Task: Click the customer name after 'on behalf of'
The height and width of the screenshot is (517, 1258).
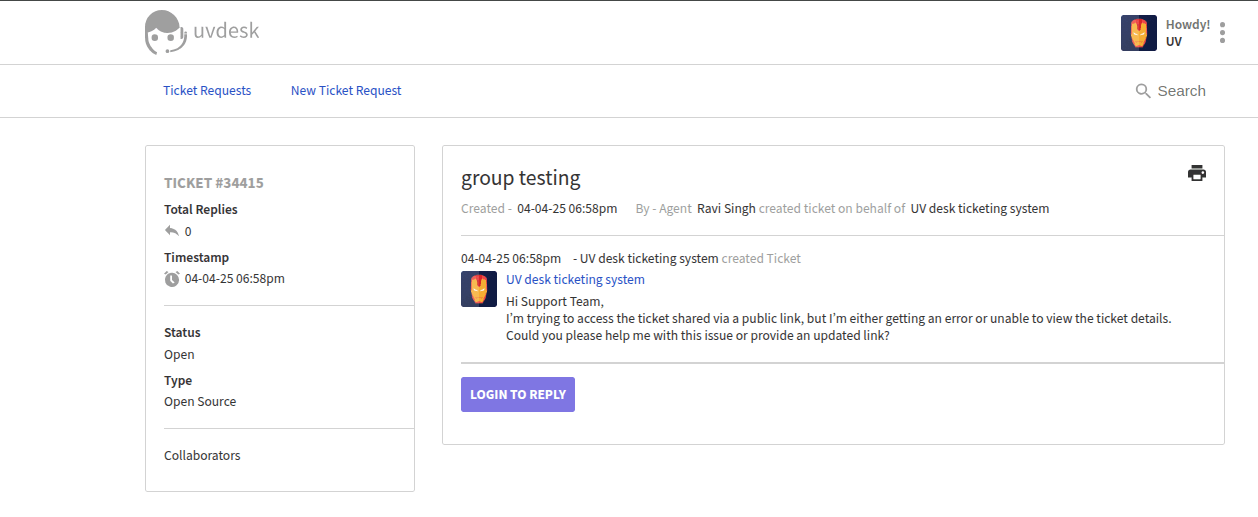Action: pyautogui.click(x=980, y=209)
